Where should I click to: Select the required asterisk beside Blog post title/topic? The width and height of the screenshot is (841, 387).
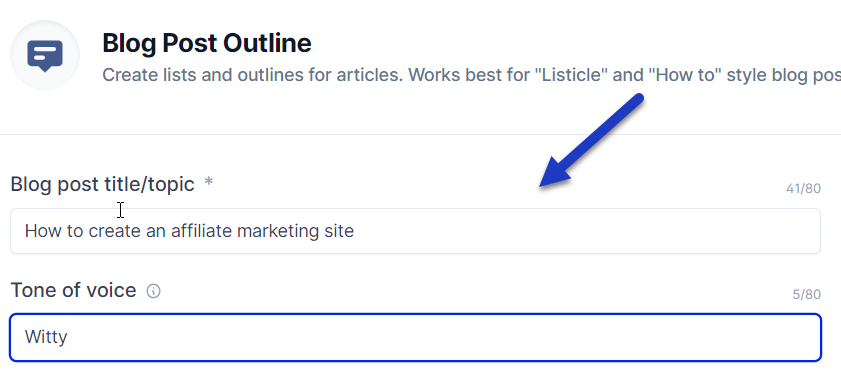[x=209, y=182]
